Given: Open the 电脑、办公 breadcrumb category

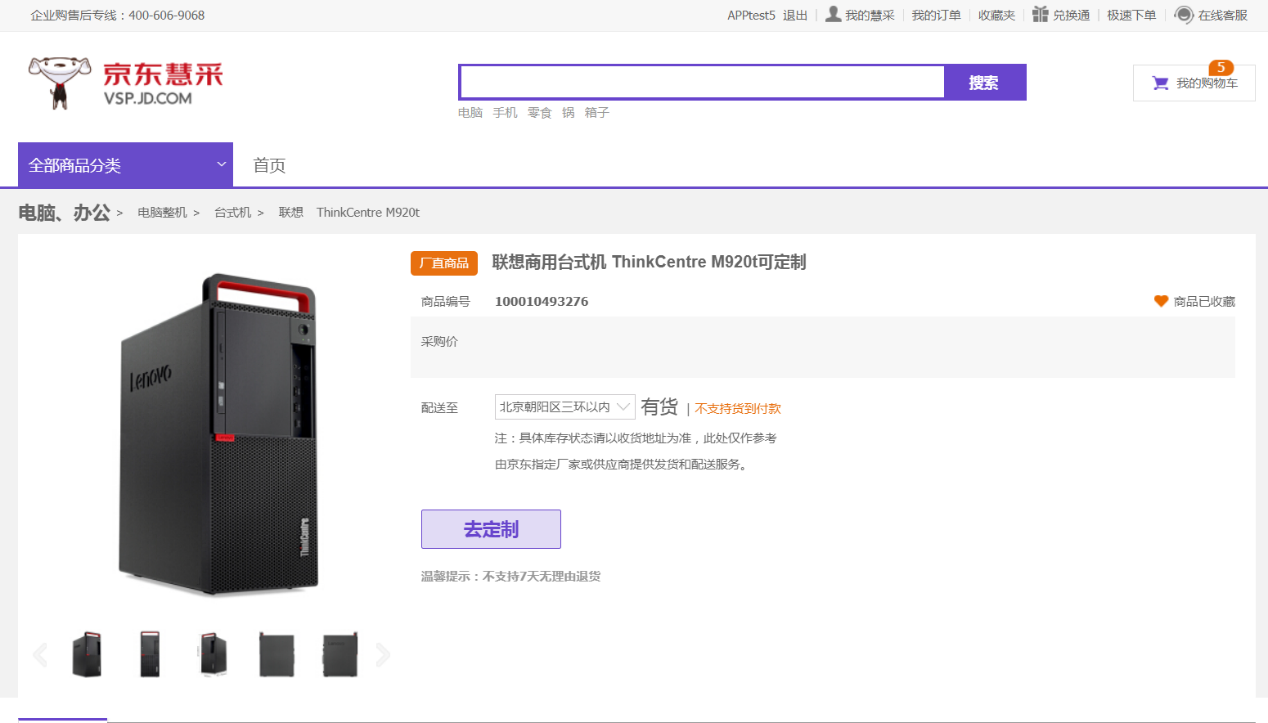Looking at the screenshot, I should pyautogui.click(x=64, y=212).
